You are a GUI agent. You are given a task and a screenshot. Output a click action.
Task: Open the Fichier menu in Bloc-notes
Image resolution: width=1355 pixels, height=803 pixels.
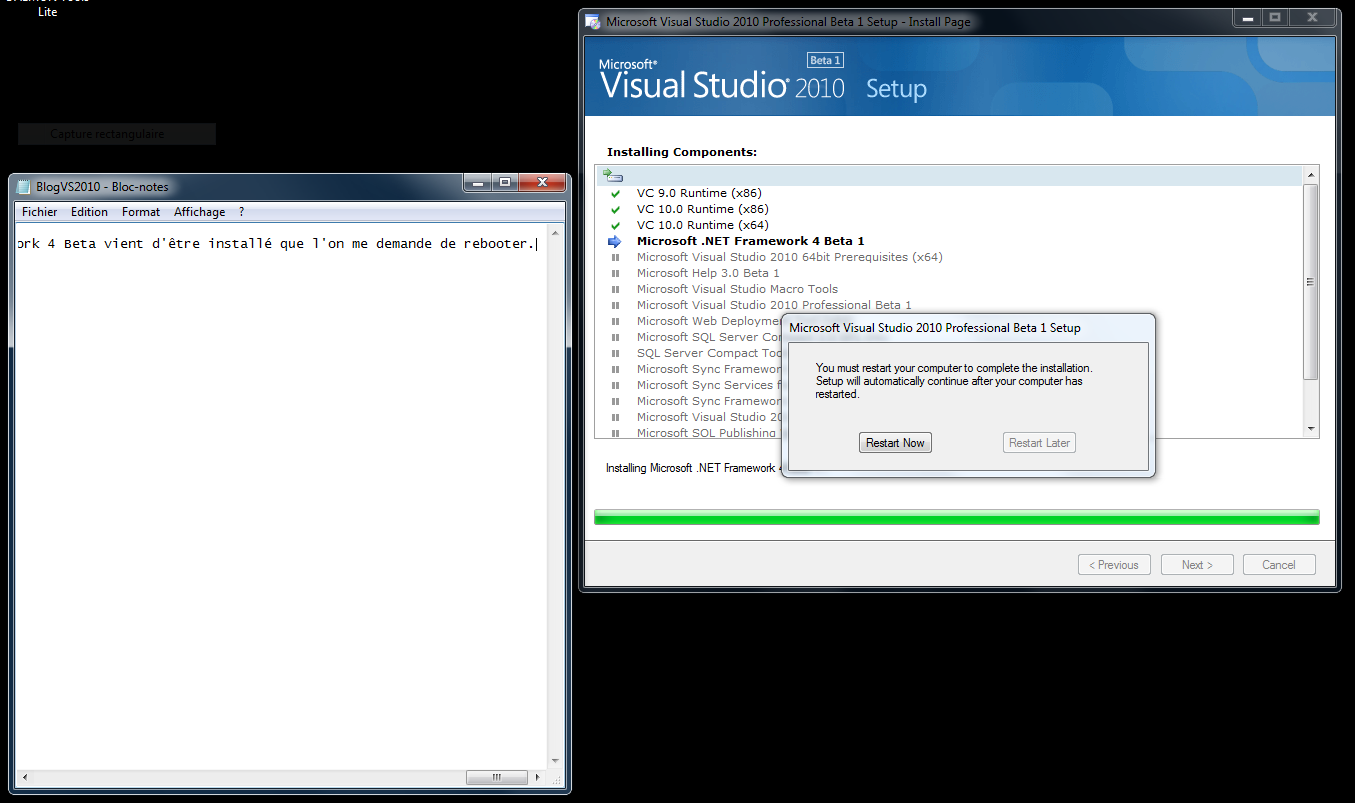(40, 212)
